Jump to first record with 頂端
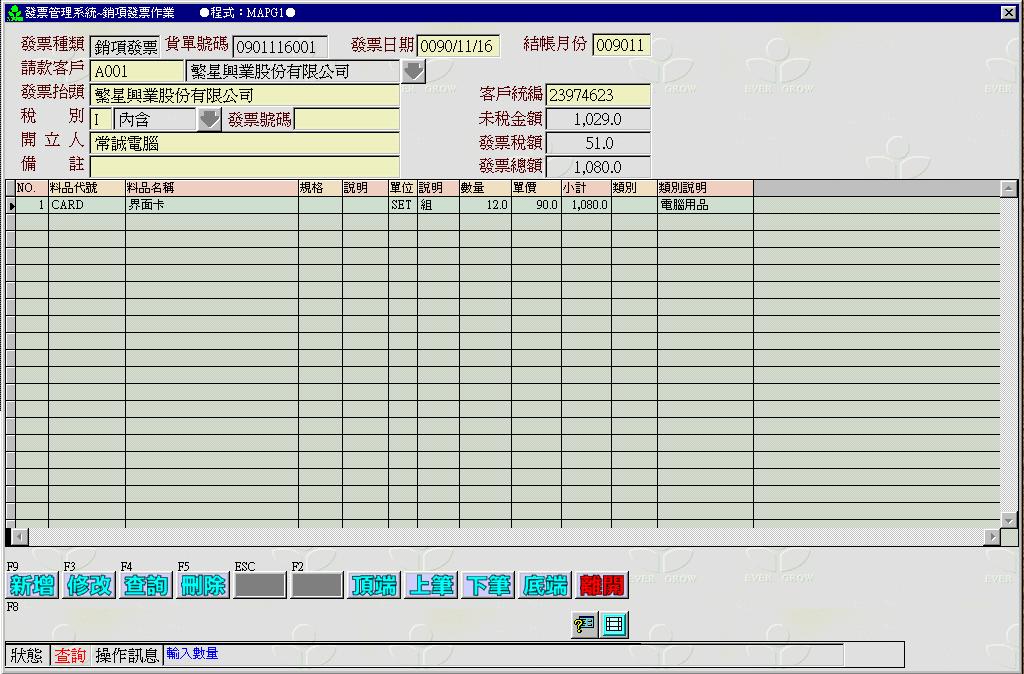This screenshot has width=1024, height=674. [x=374, y=586]
